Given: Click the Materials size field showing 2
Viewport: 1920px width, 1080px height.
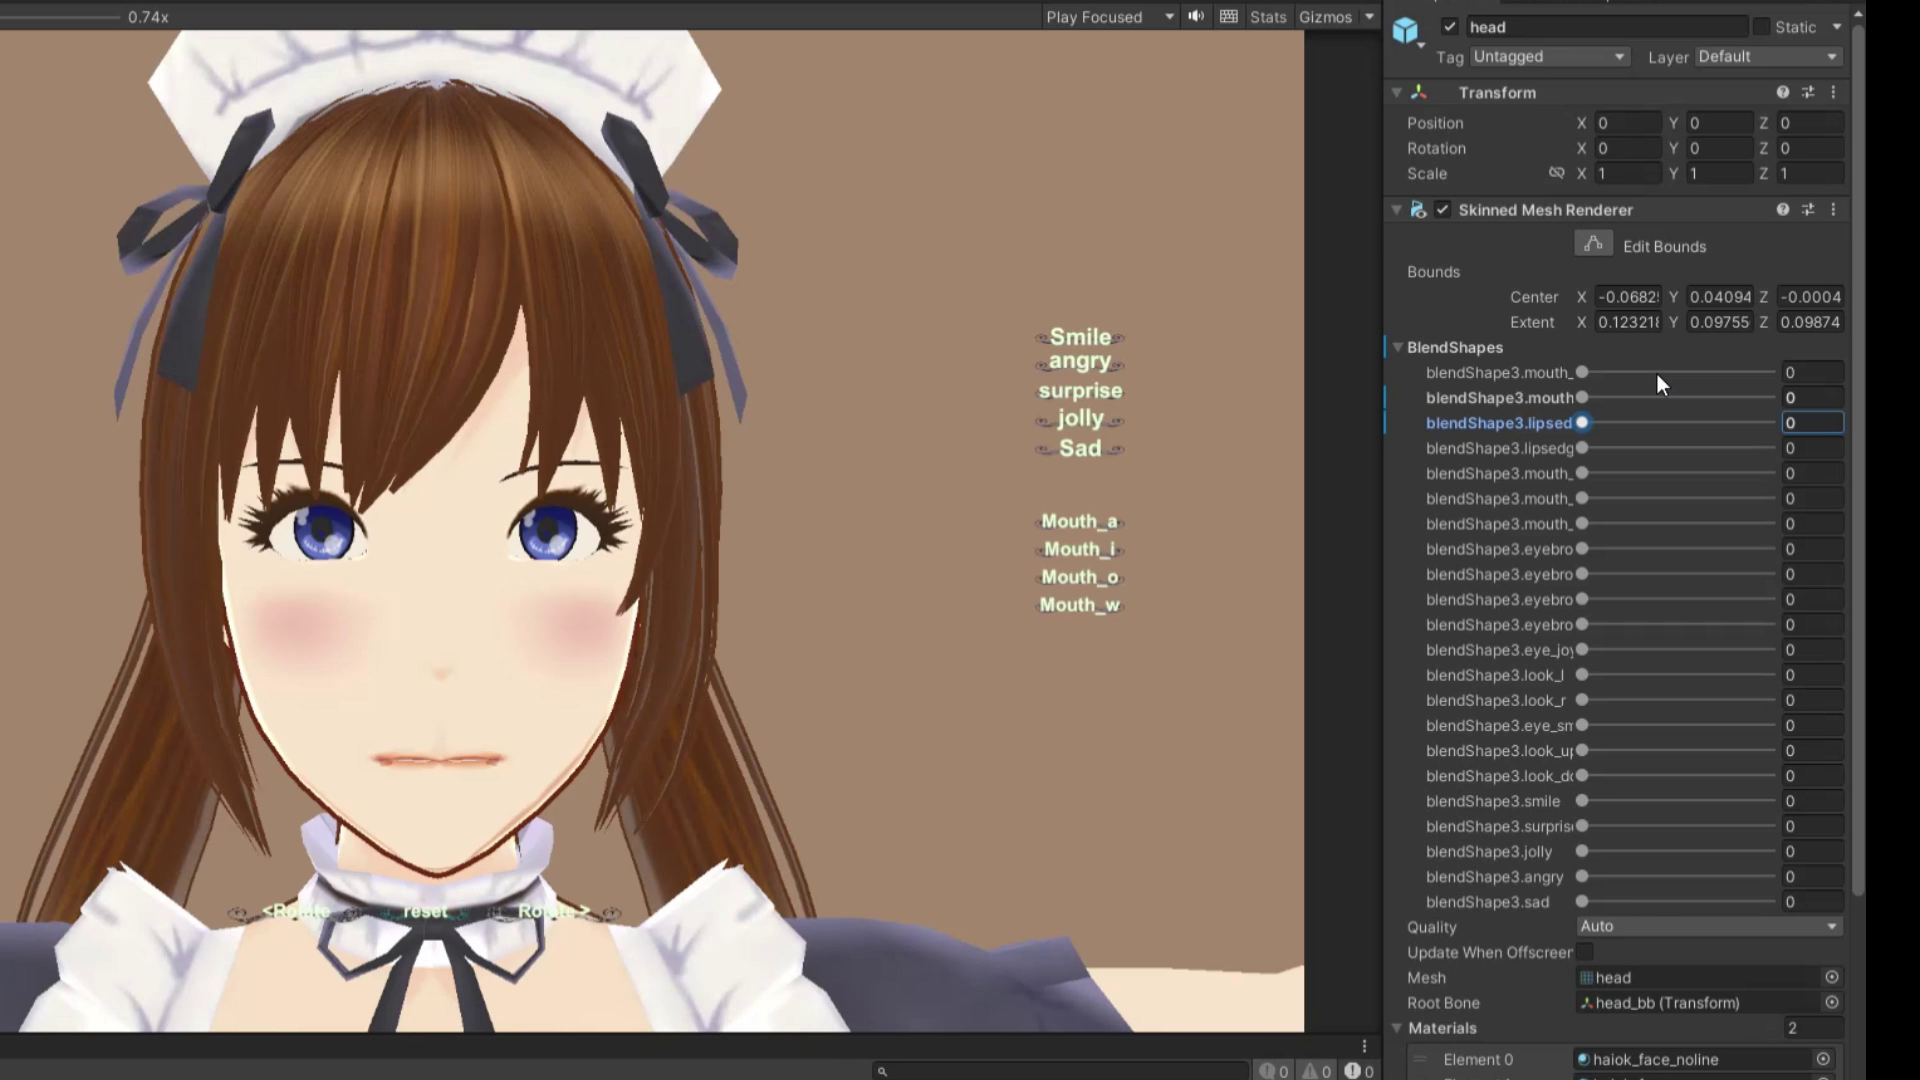Looking at the screenshot, I should [1813, 1028].
